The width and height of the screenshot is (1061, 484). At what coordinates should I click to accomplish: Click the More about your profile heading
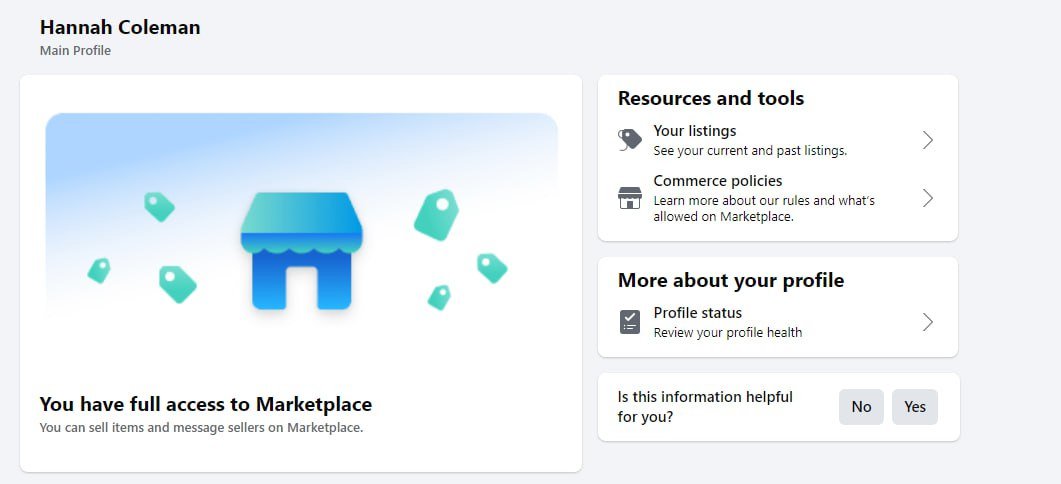click(x=731, y=280)
